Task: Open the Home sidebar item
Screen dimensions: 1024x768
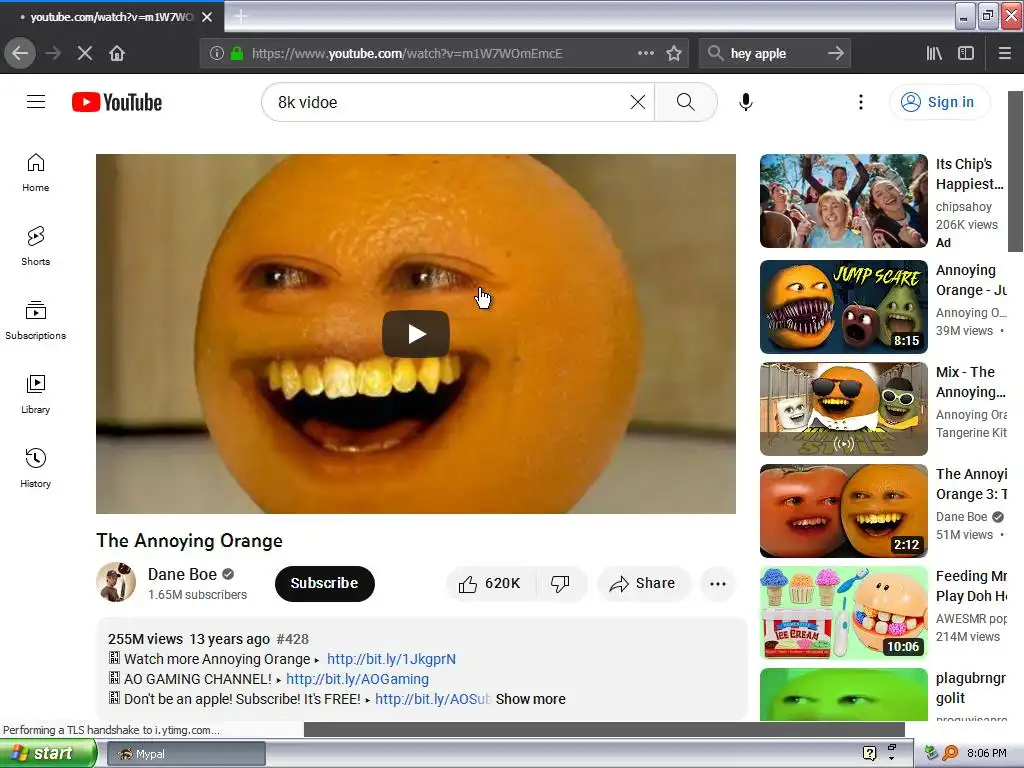Action: 36,173
